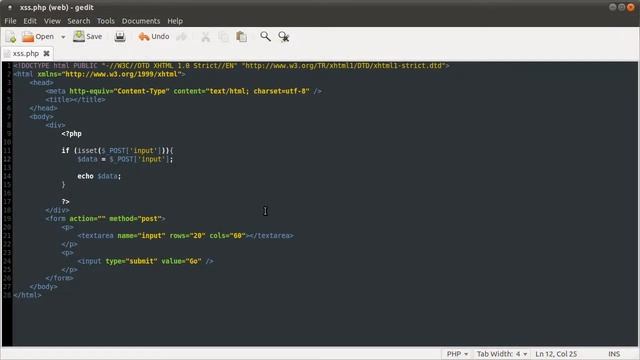Open the Documents menu
The width and height of the screenshot is (640, 360).
(141, 21)
